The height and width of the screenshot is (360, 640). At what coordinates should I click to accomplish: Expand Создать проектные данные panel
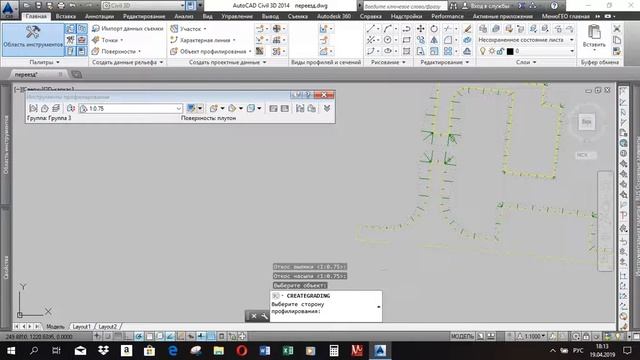227,62
